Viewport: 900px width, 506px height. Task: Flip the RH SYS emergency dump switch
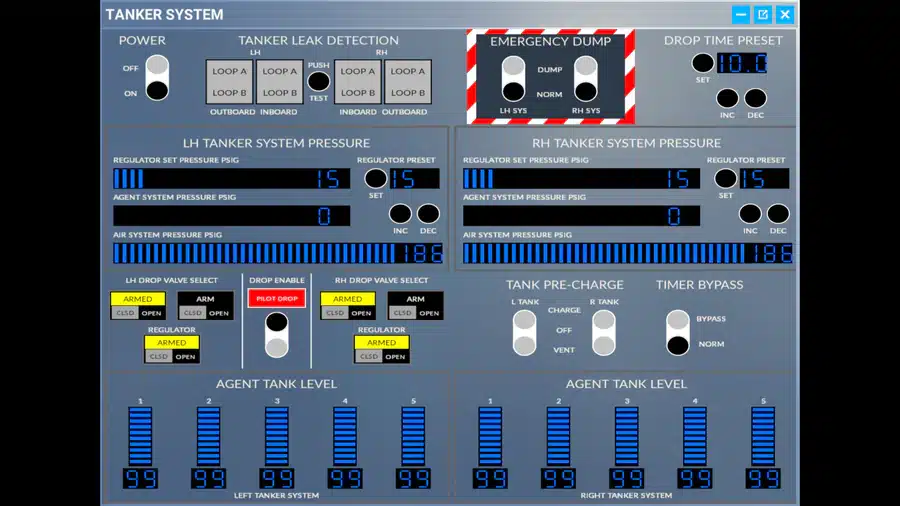pos(585,79)
